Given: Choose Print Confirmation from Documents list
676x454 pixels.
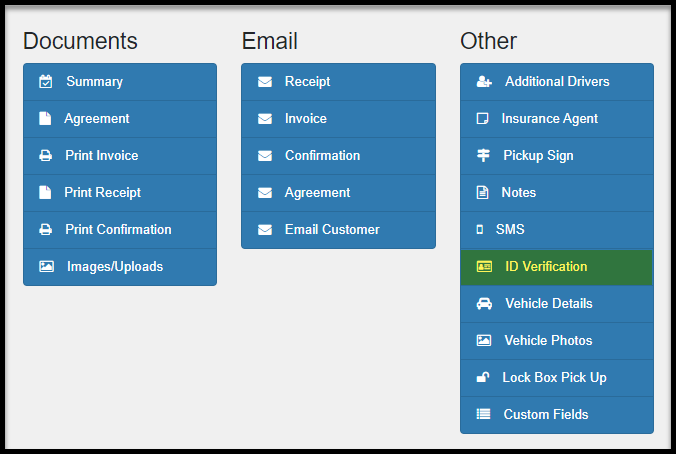Looking at the screenshot, I should 120,230.
